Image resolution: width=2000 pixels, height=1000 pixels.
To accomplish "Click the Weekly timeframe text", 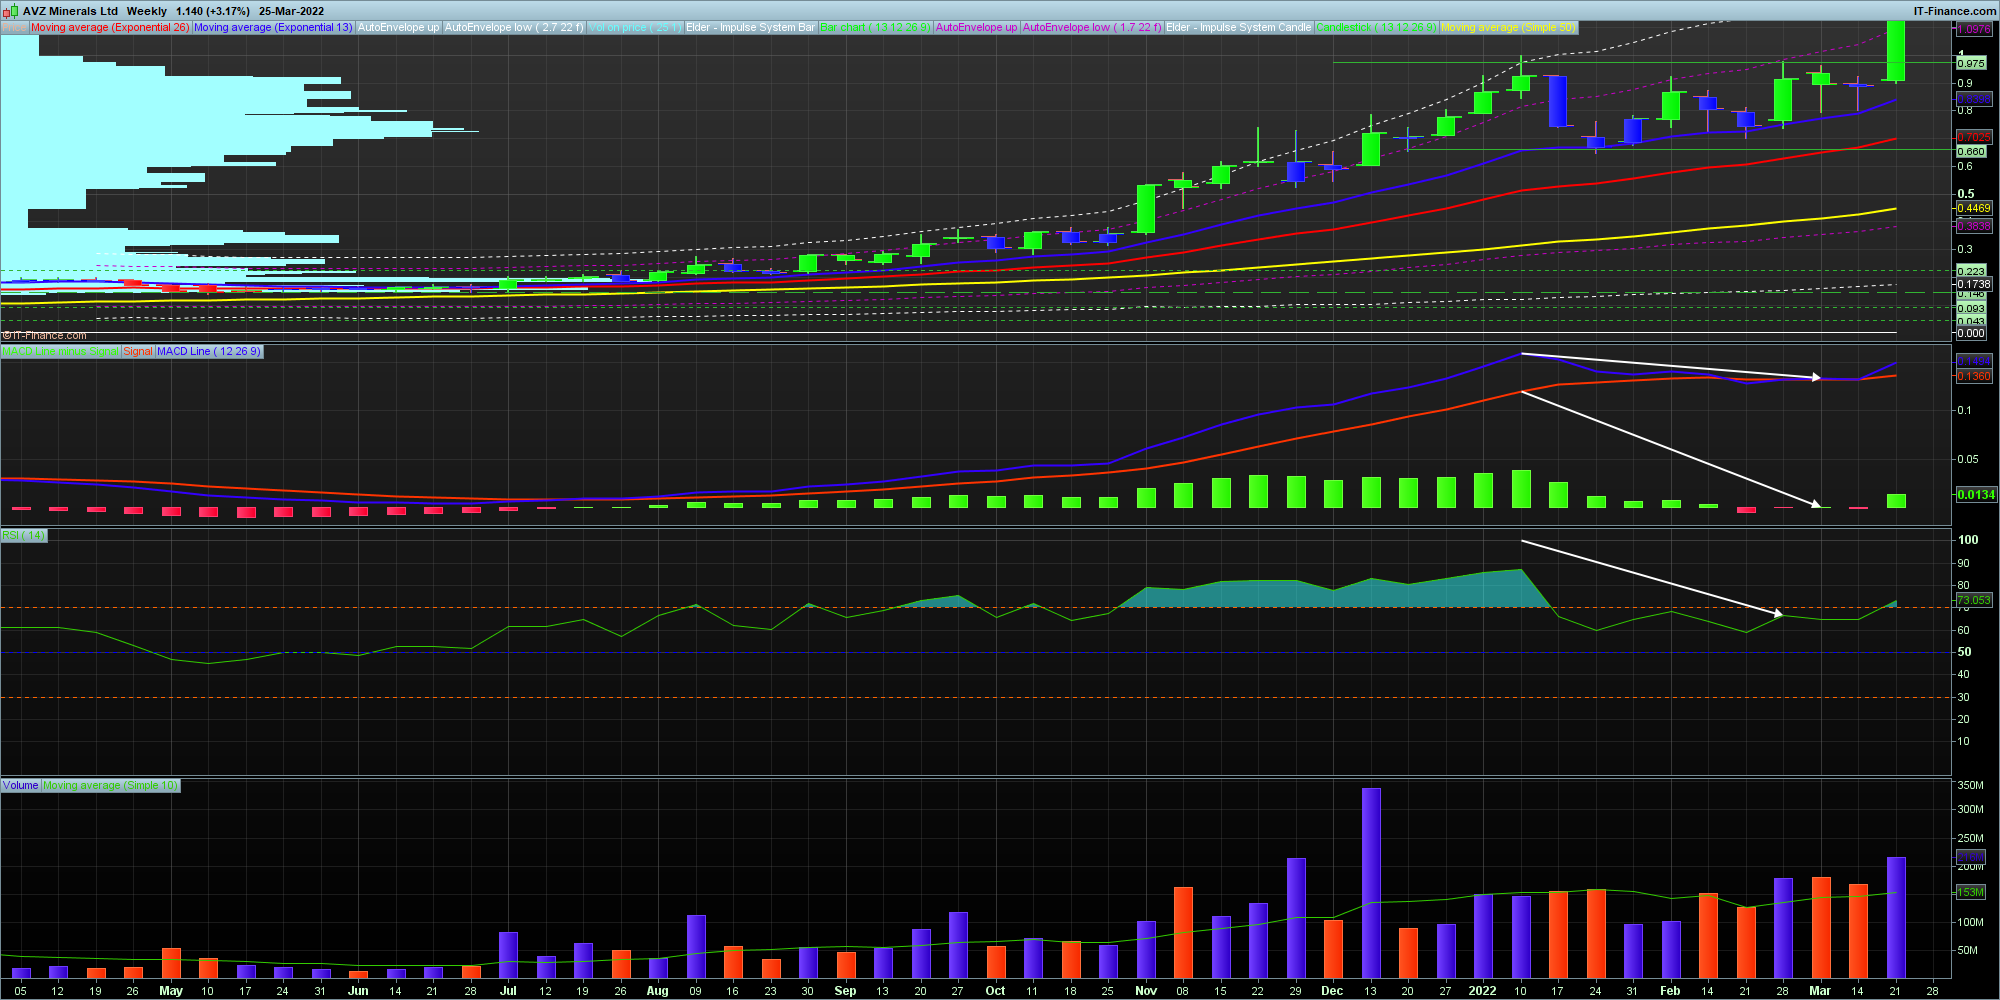I will pyautogui.click(x=147, y=11).
